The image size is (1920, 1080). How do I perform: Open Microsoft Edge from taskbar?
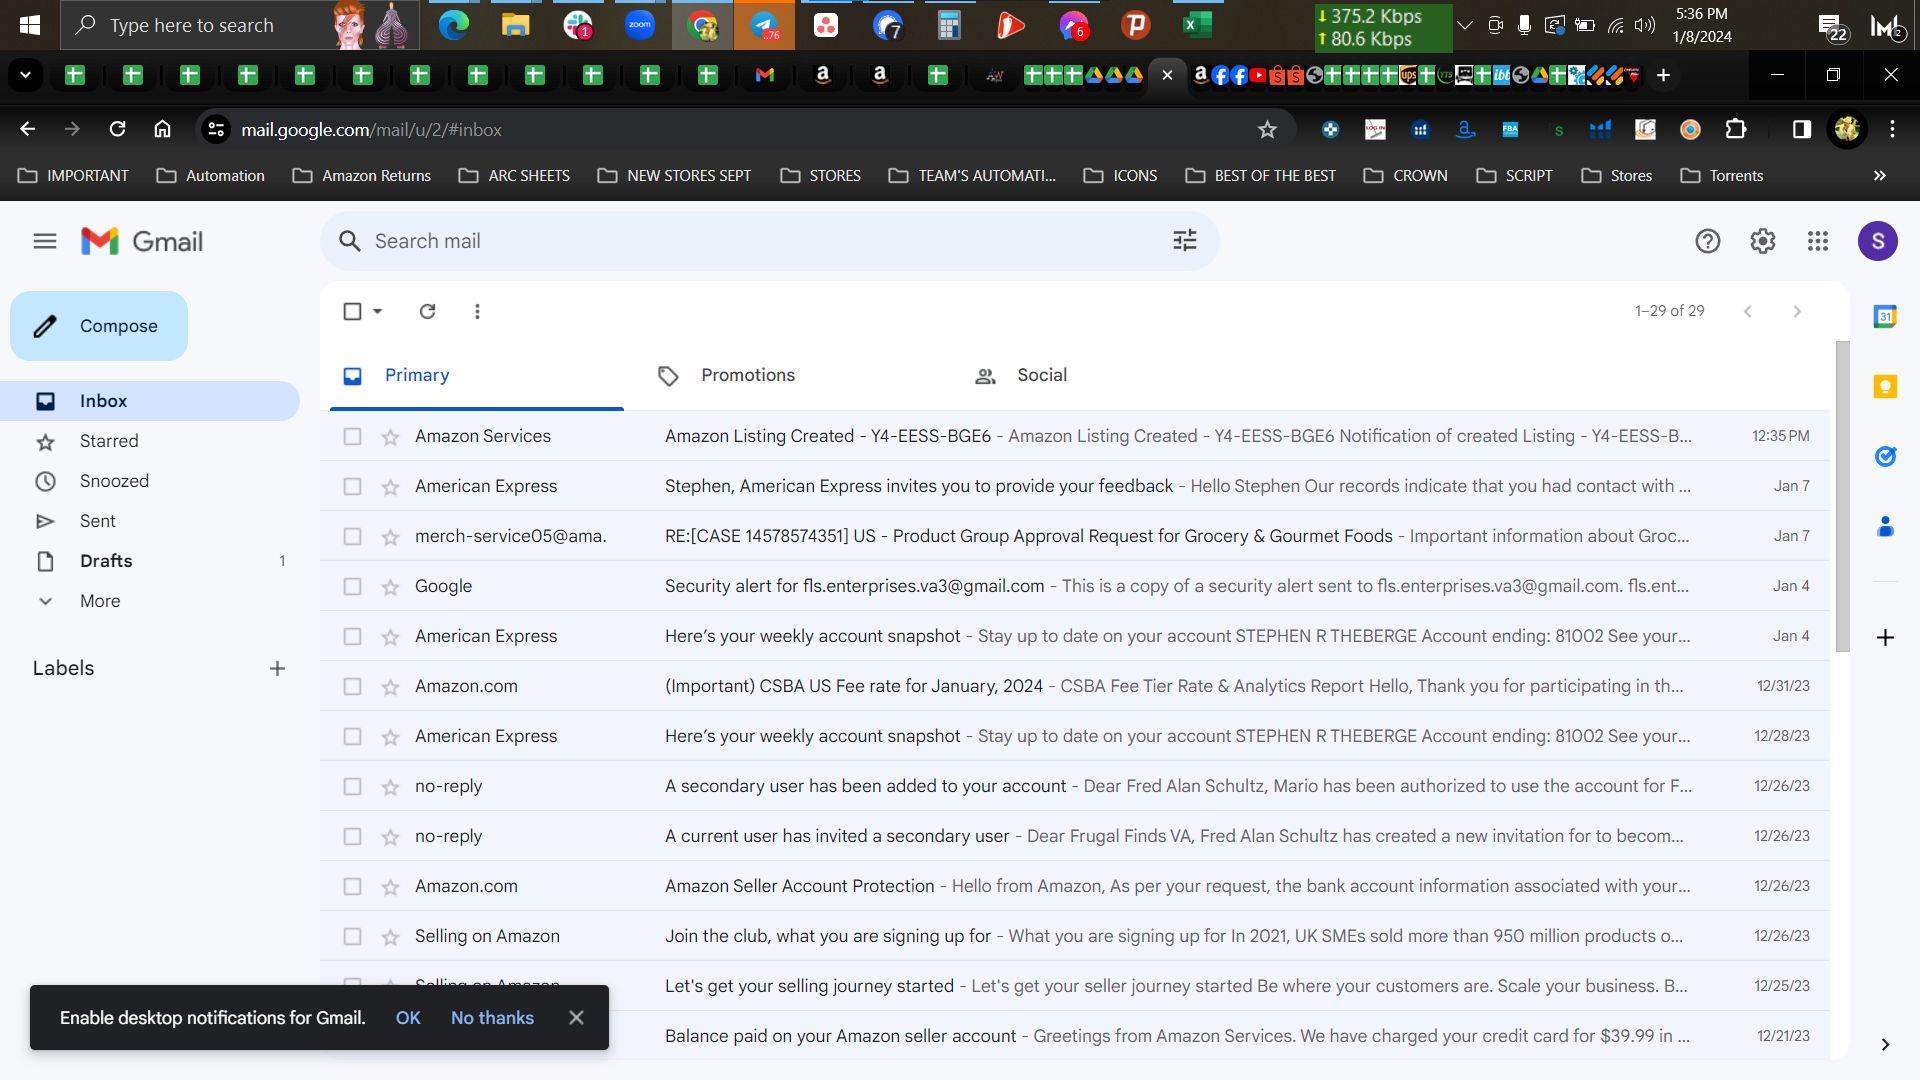tap(453, 25)
